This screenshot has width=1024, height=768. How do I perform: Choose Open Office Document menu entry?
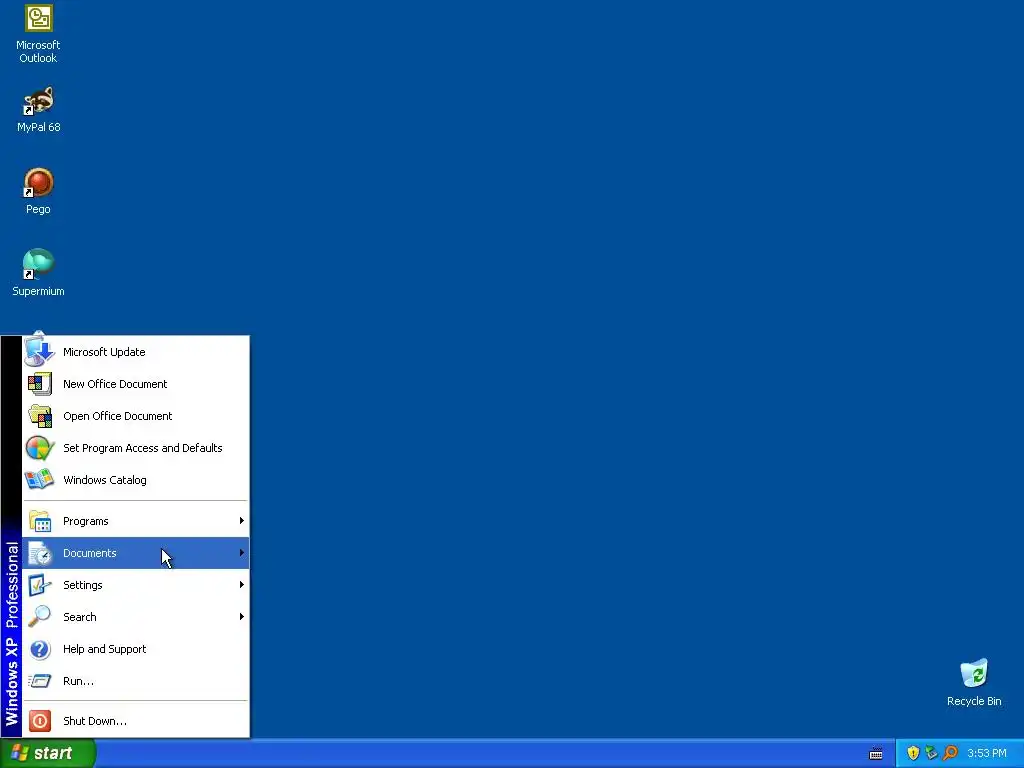pyautogui.click(x=136, y=415)
